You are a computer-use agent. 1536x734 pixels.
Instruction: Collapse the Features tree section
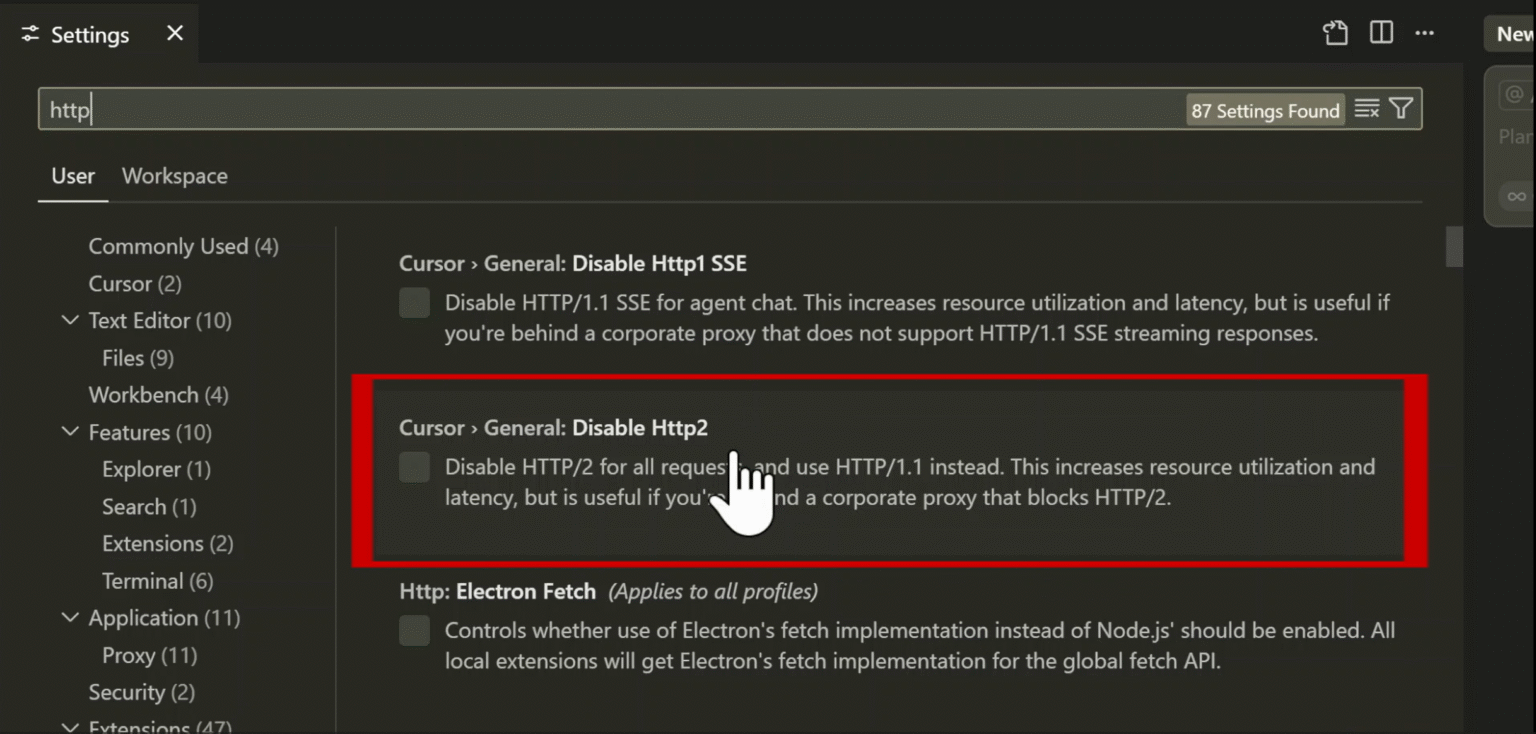70,432
